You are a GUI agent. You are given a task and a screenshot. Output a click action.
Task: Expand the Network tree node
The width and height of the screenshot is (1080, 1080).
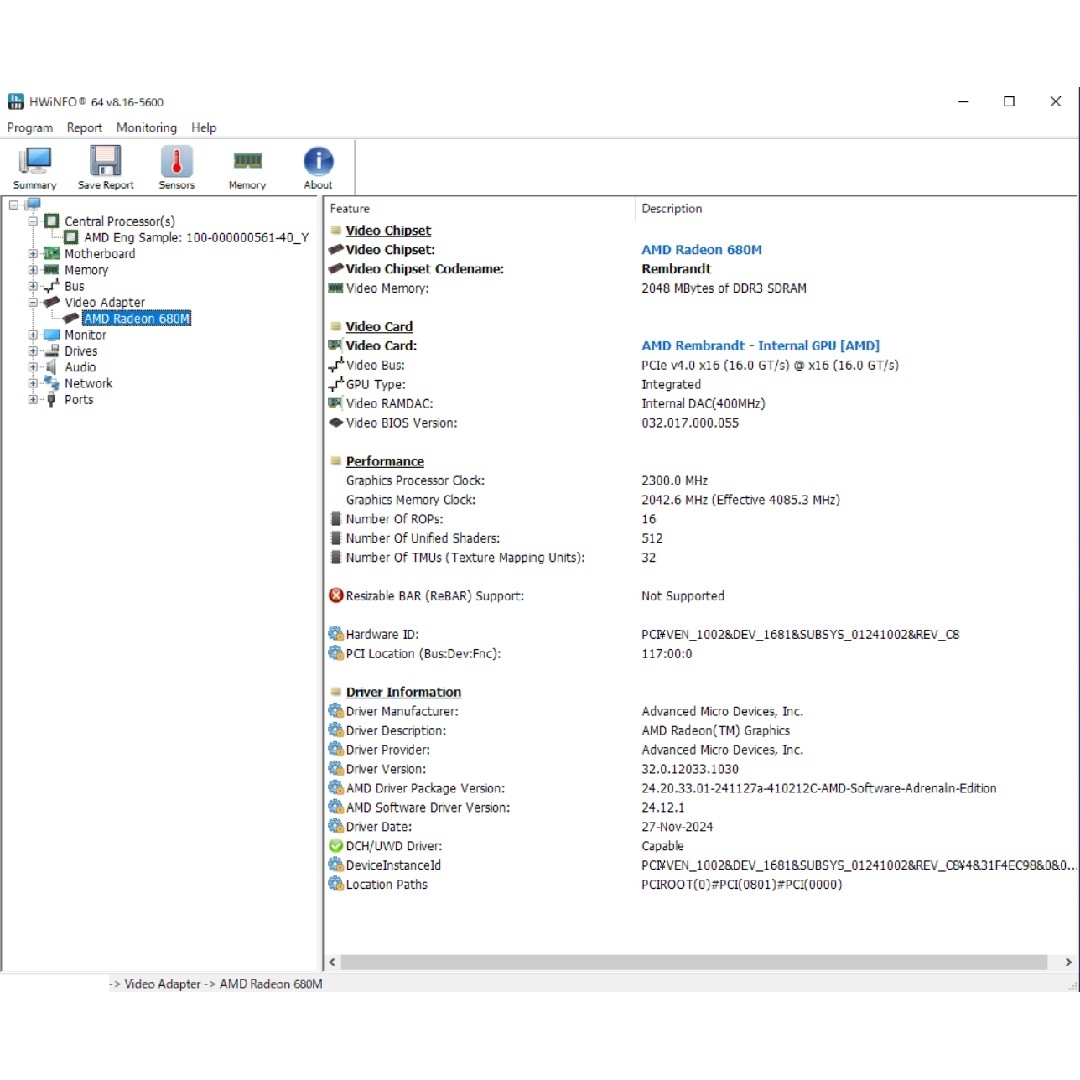(33, 383)
